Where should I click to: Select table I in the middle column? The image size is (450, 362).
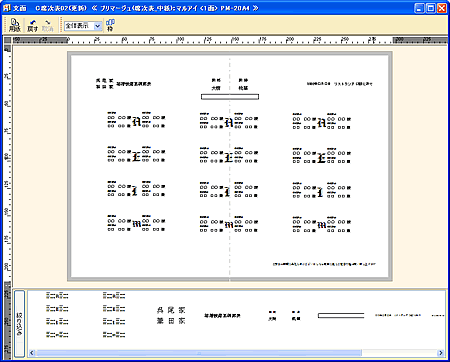(229, 190)
